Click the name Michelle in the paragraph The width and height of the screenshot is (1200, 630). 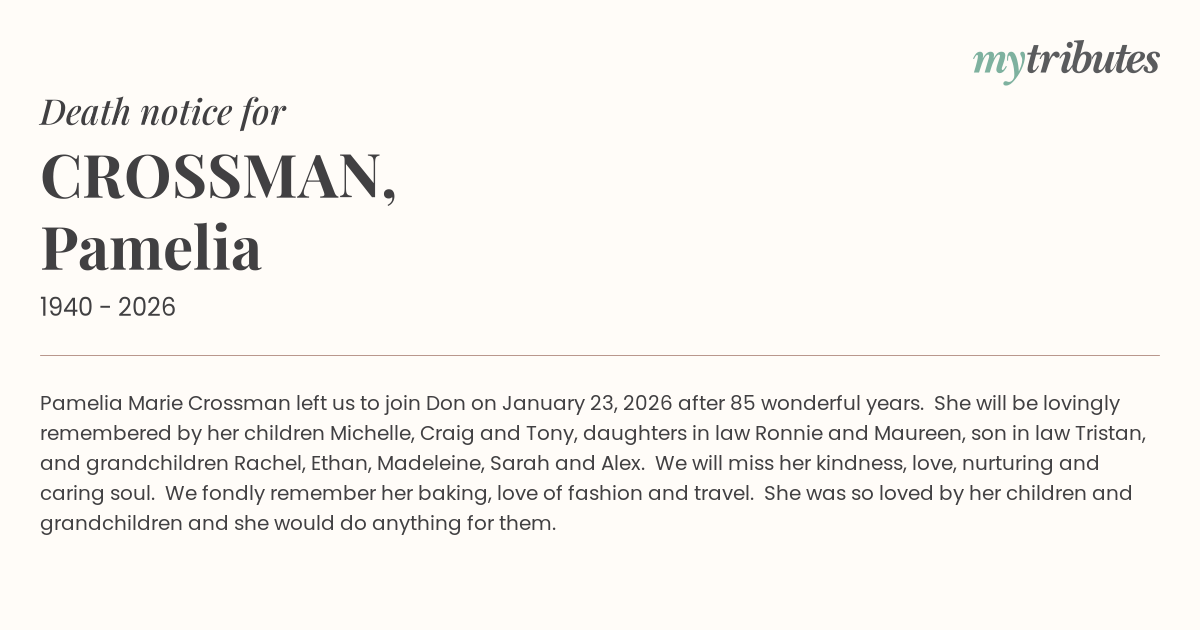pyautogui.click(x=371, y=433)
